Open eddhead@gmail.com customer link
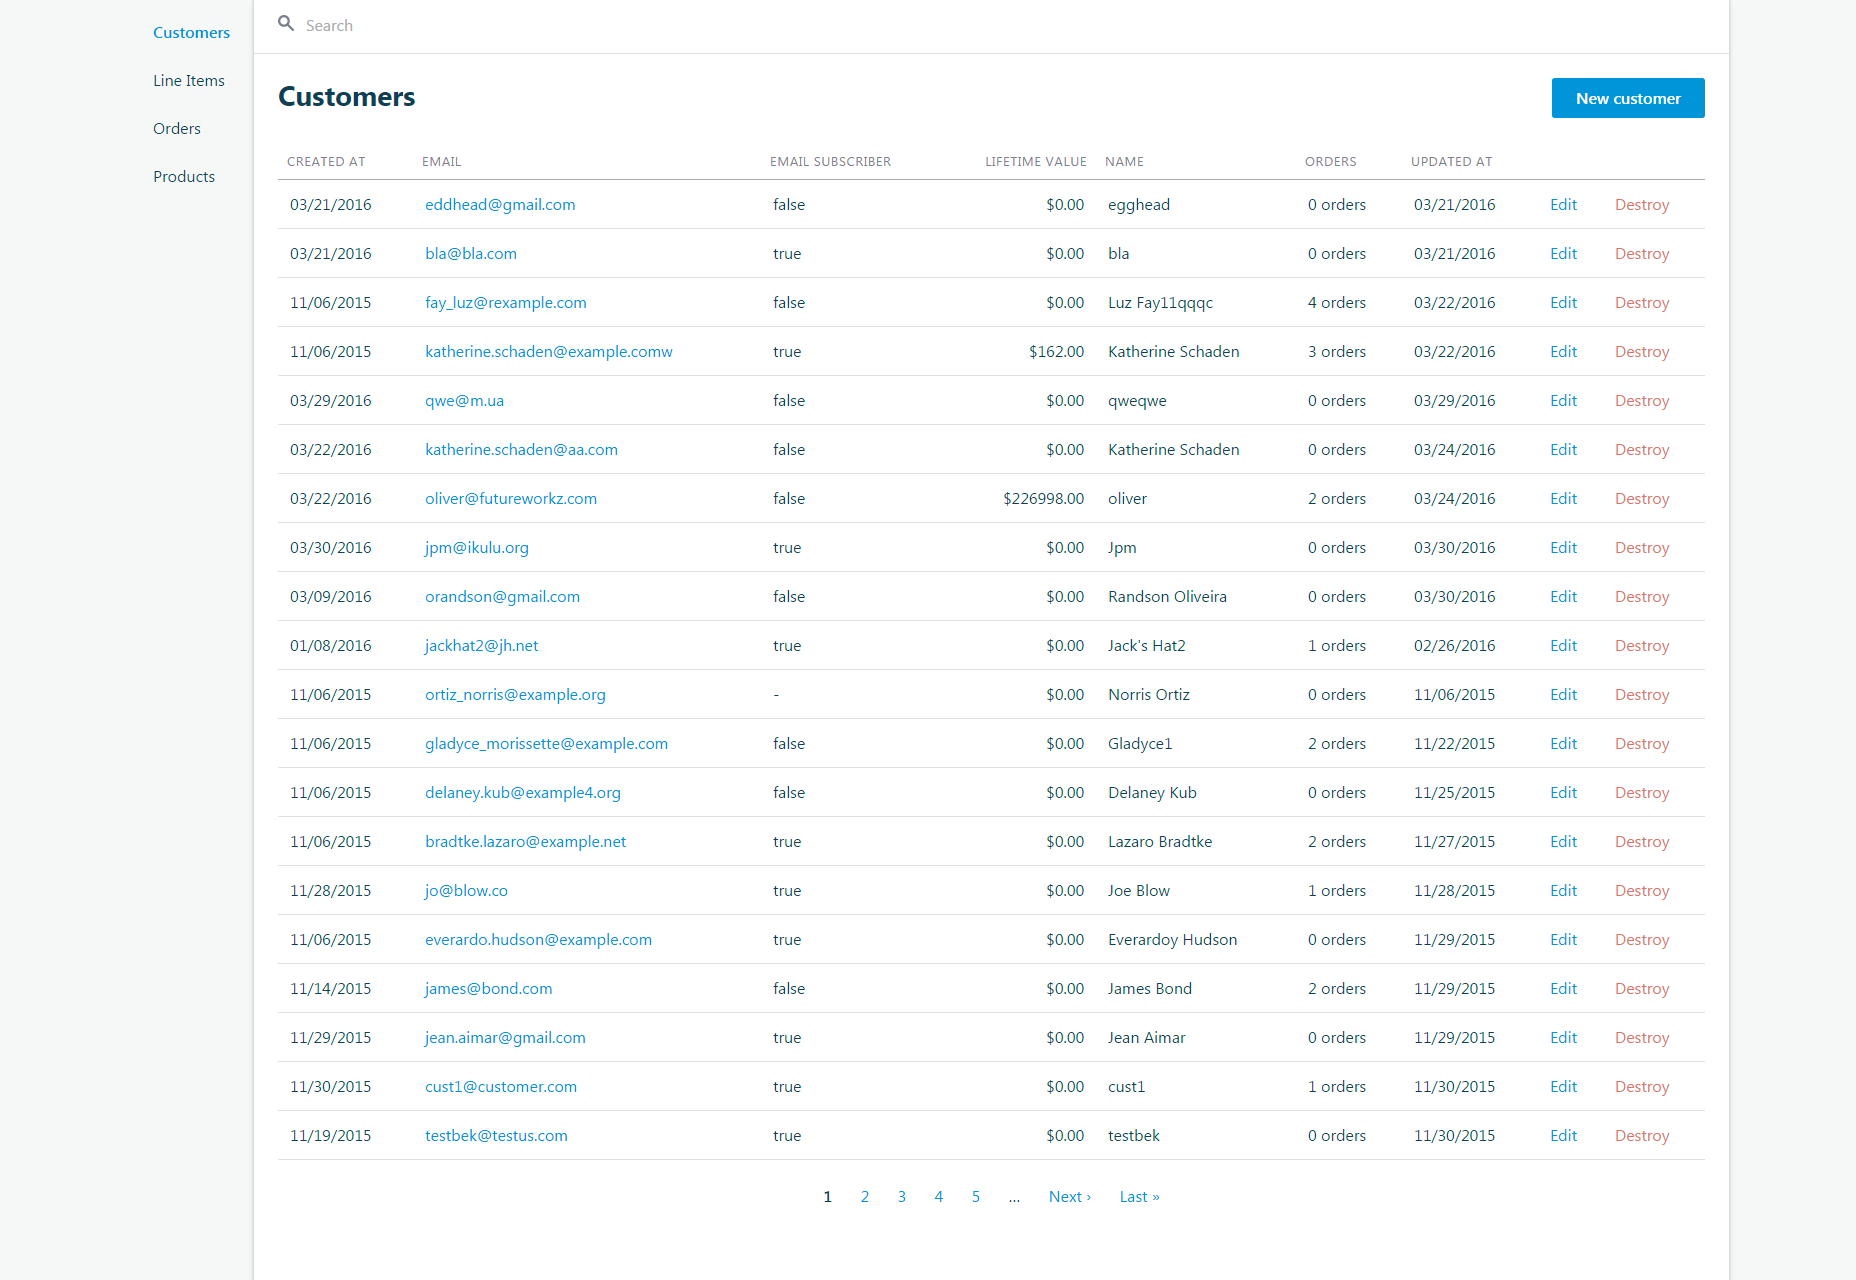This screenshot has width=1856, height=1280. pos(500,205)
